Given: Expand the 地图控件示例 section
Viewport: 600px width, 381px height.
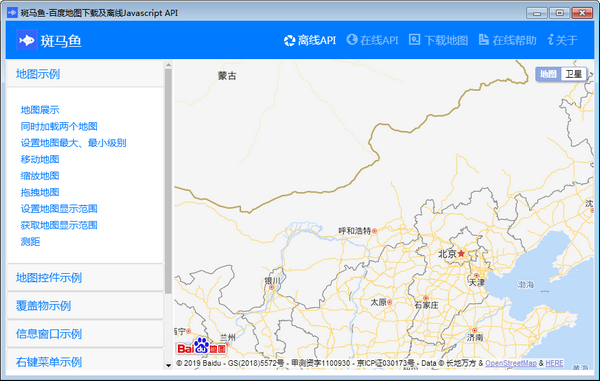Looking at the screenshot, I should (x=85, y=278).
